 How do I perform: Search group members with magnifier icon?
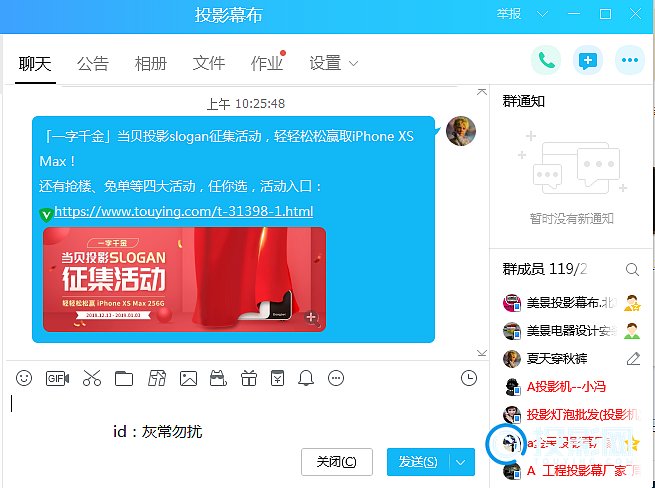pyautogui.click(x=632, y=269)
